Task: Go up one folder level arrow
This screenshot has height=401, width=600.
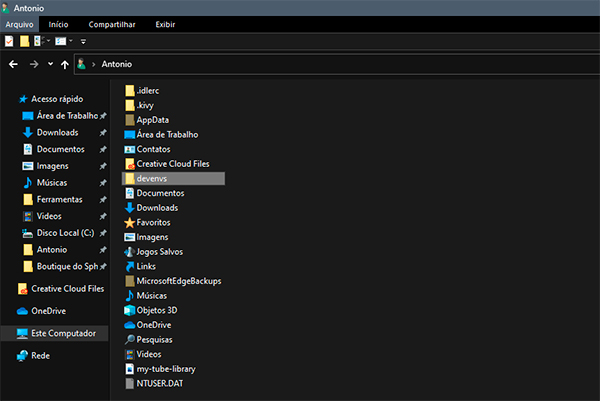Action: pyautogui.click(x=65, y=64)
